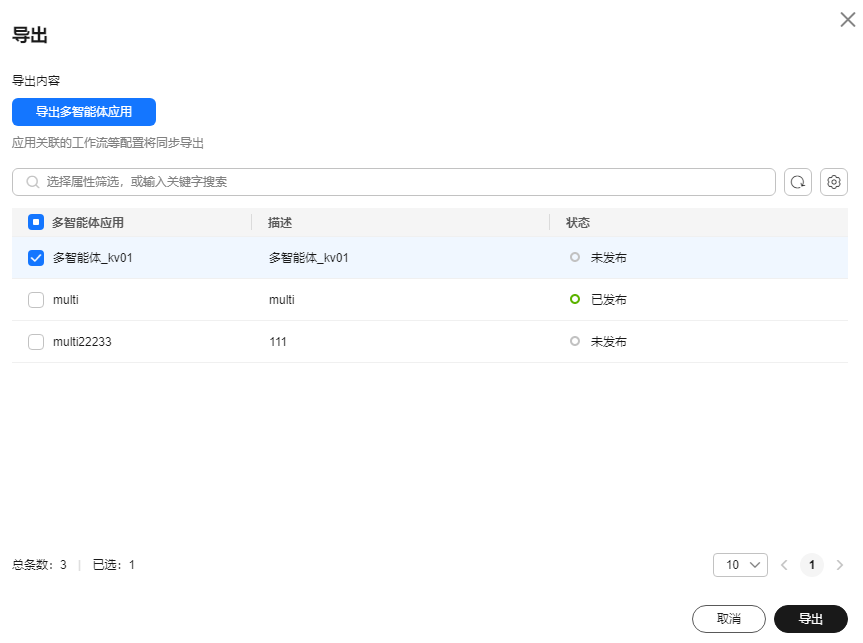This screenshot has width=863, height=643.
Task: Open the page size dropdown showing 10
Action: pyautogui.click(x=740, y=565)
